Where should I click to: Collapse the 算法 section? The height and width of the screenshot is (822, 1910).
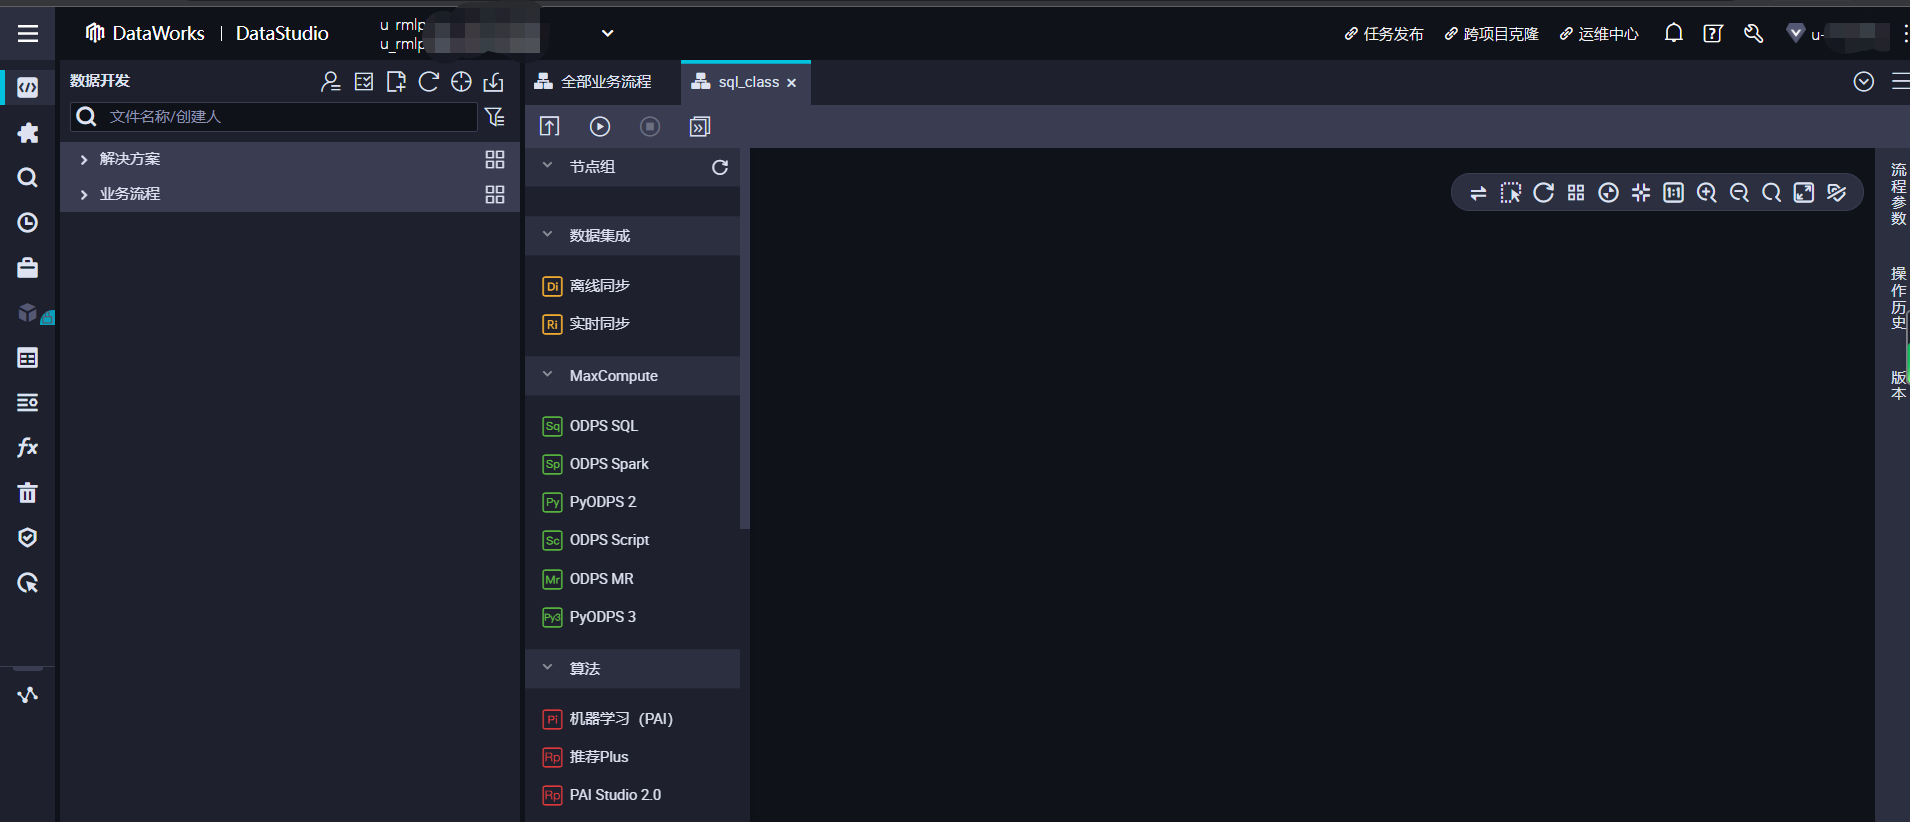[x=547, y=668]
